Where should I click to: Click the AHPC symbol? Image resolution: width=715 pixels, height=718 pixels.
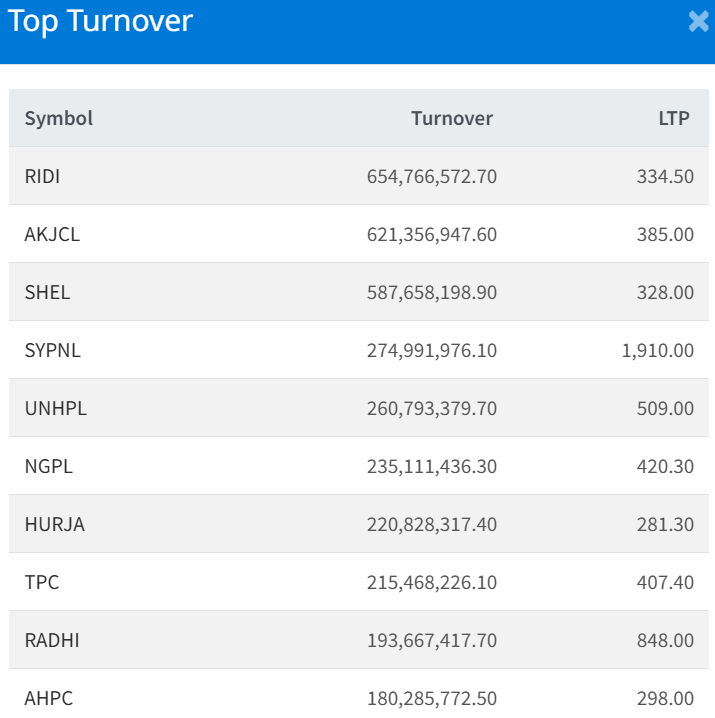(49, 698)
